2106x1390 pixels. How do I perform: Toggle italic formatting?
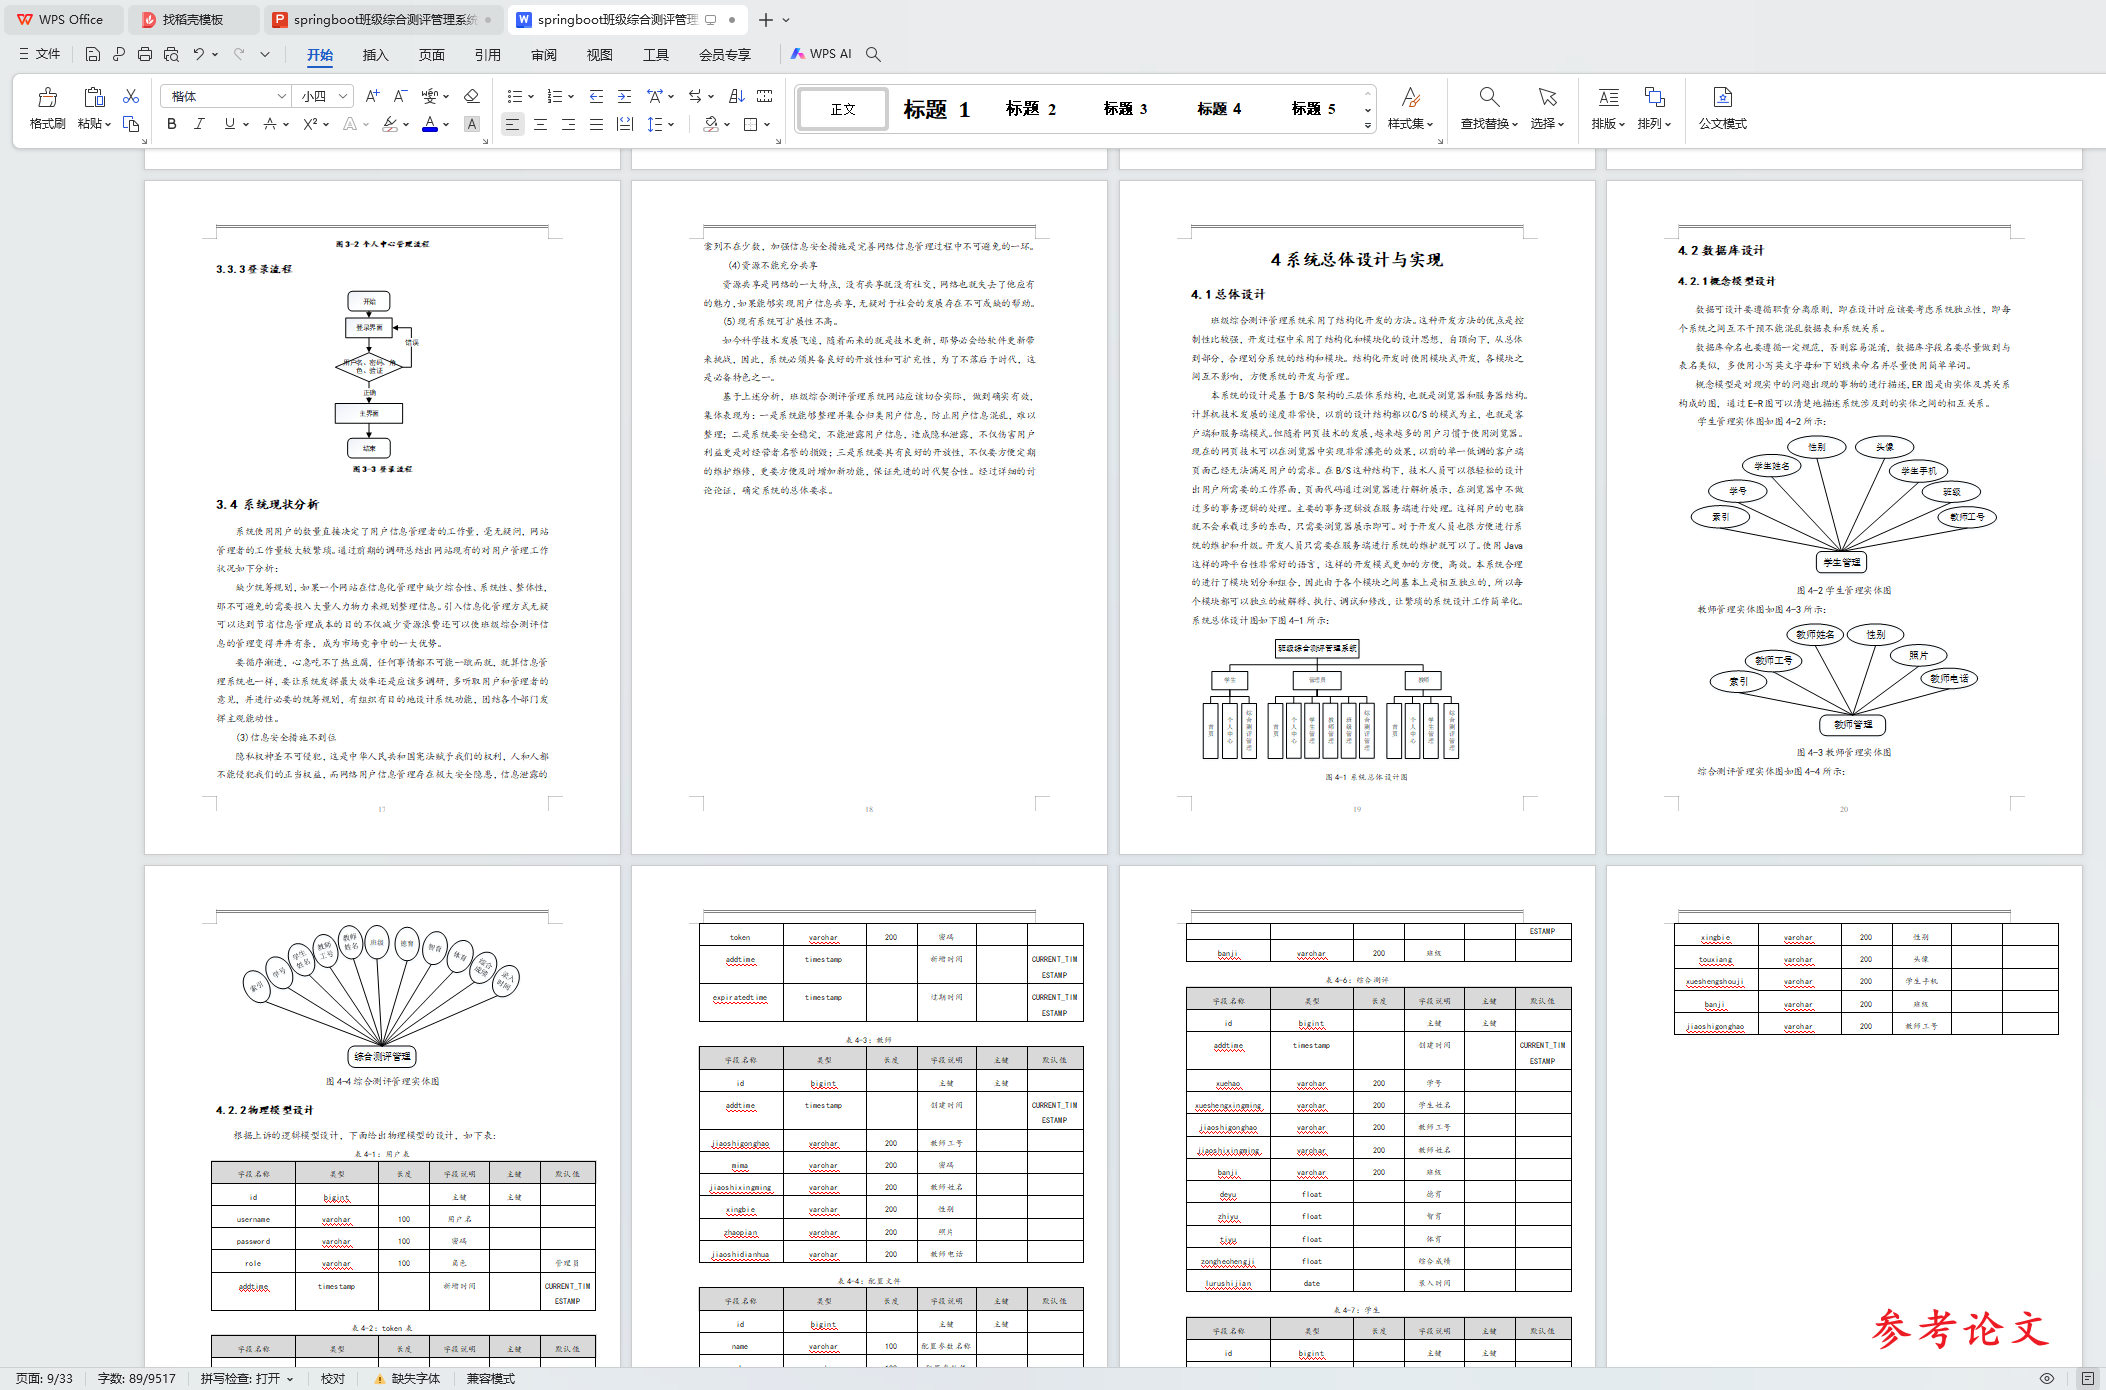(x=199, y=124)
